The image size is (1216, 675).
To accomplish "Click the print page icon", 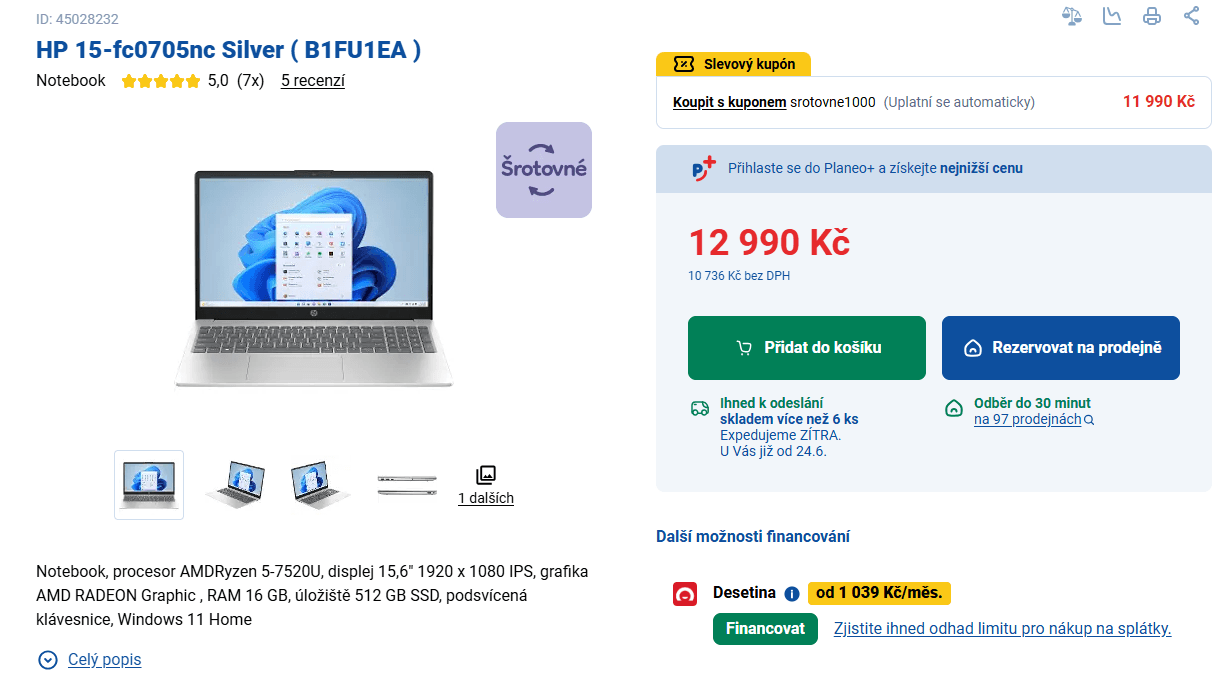I will (x=1152, y=16).
